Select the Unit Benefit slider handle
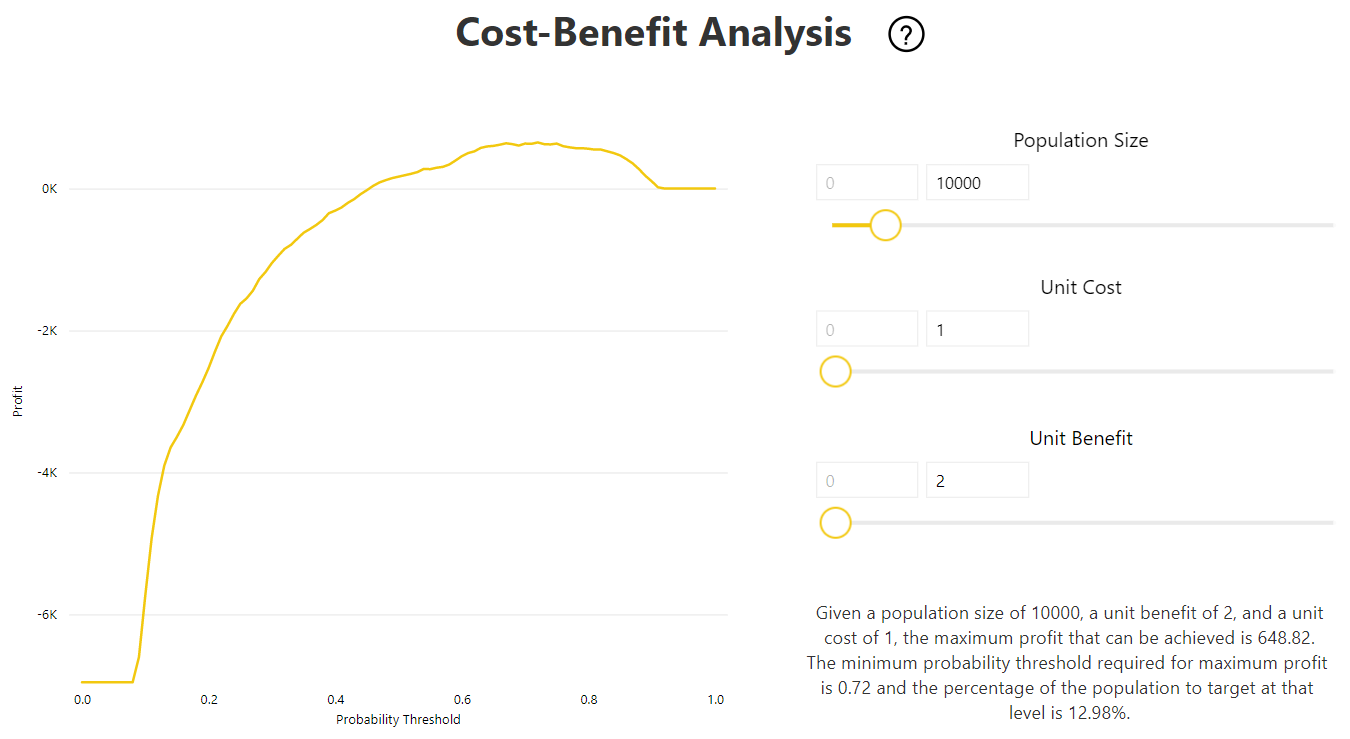Screen dimensions: 1350x739 coord(835,523)
